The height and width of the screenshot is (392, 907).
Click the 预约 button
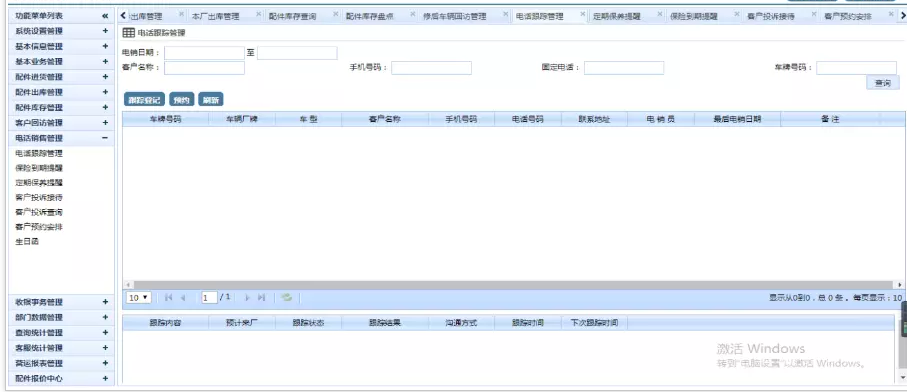tap(182, 99)
